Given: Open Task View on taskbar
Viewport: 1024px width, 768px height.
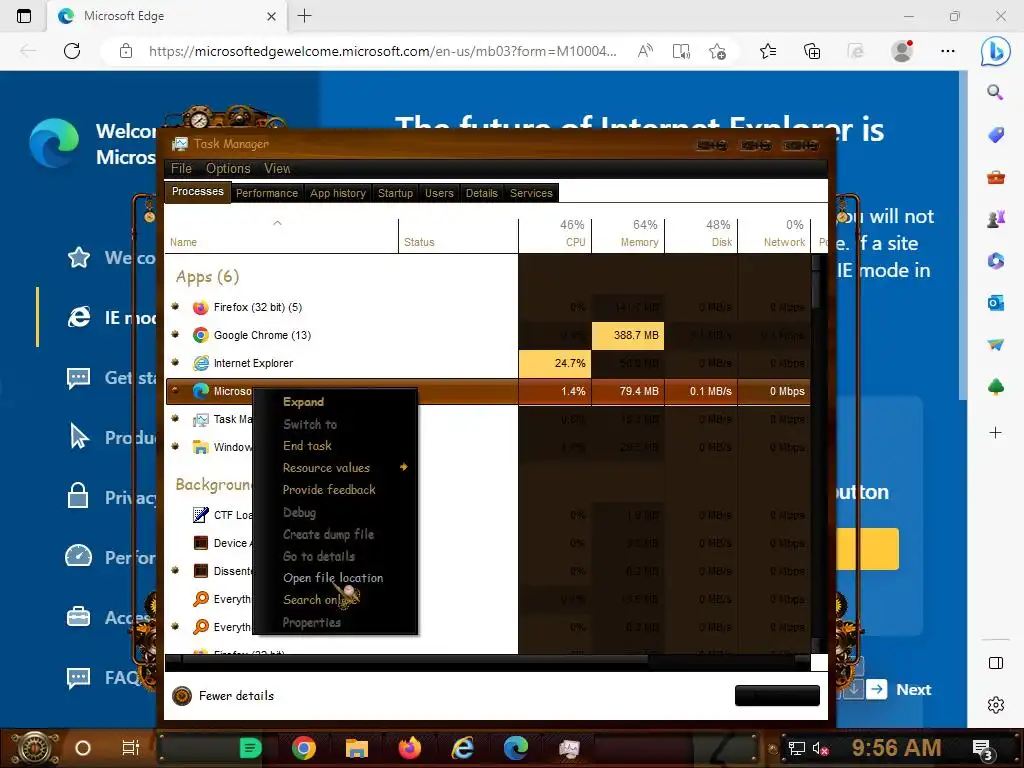Looking at the screenshot, I should [131, 748].
